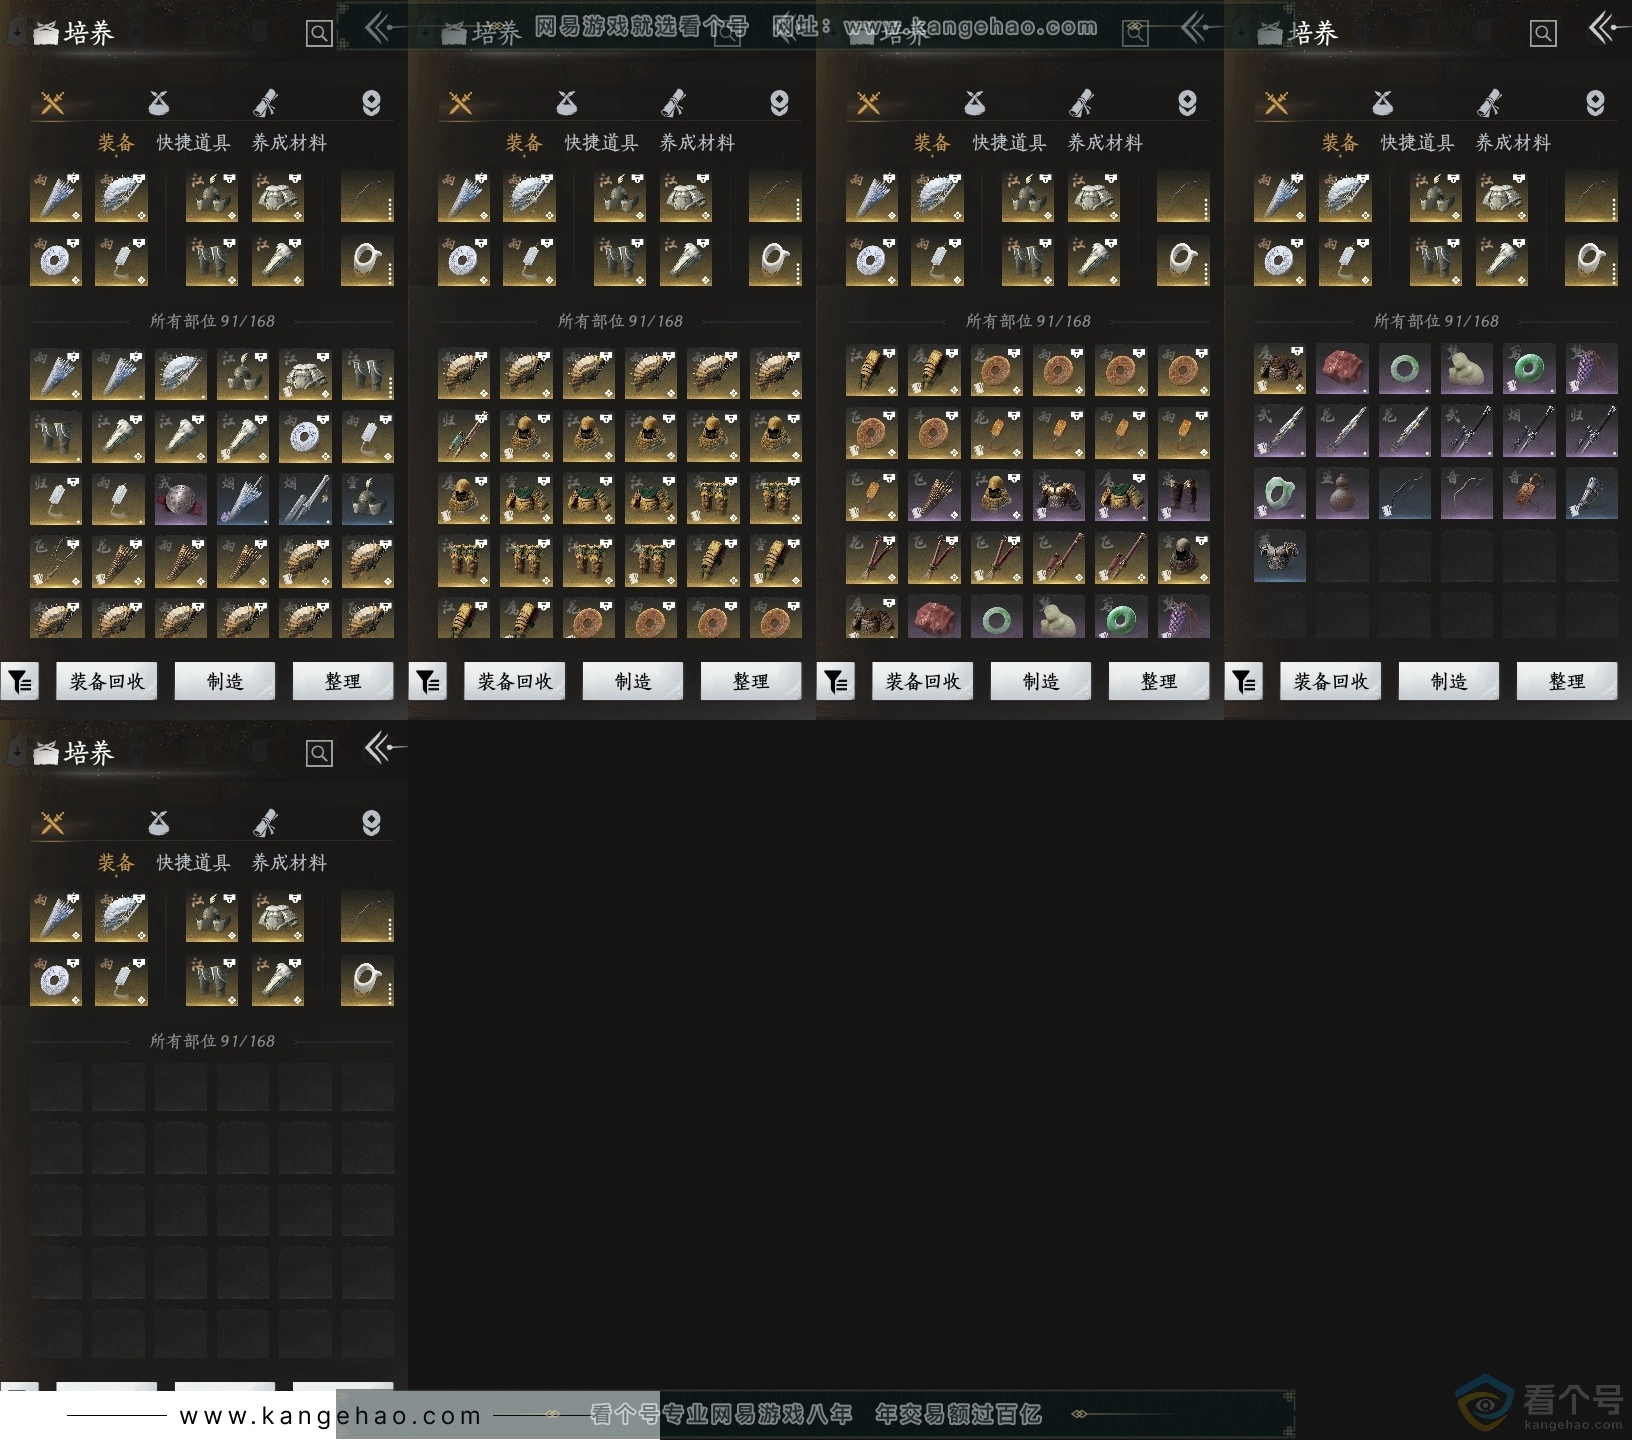Select badge category icon in top-left panel
Viewport: 1632px width, 1440px height.
pos(371,103)
